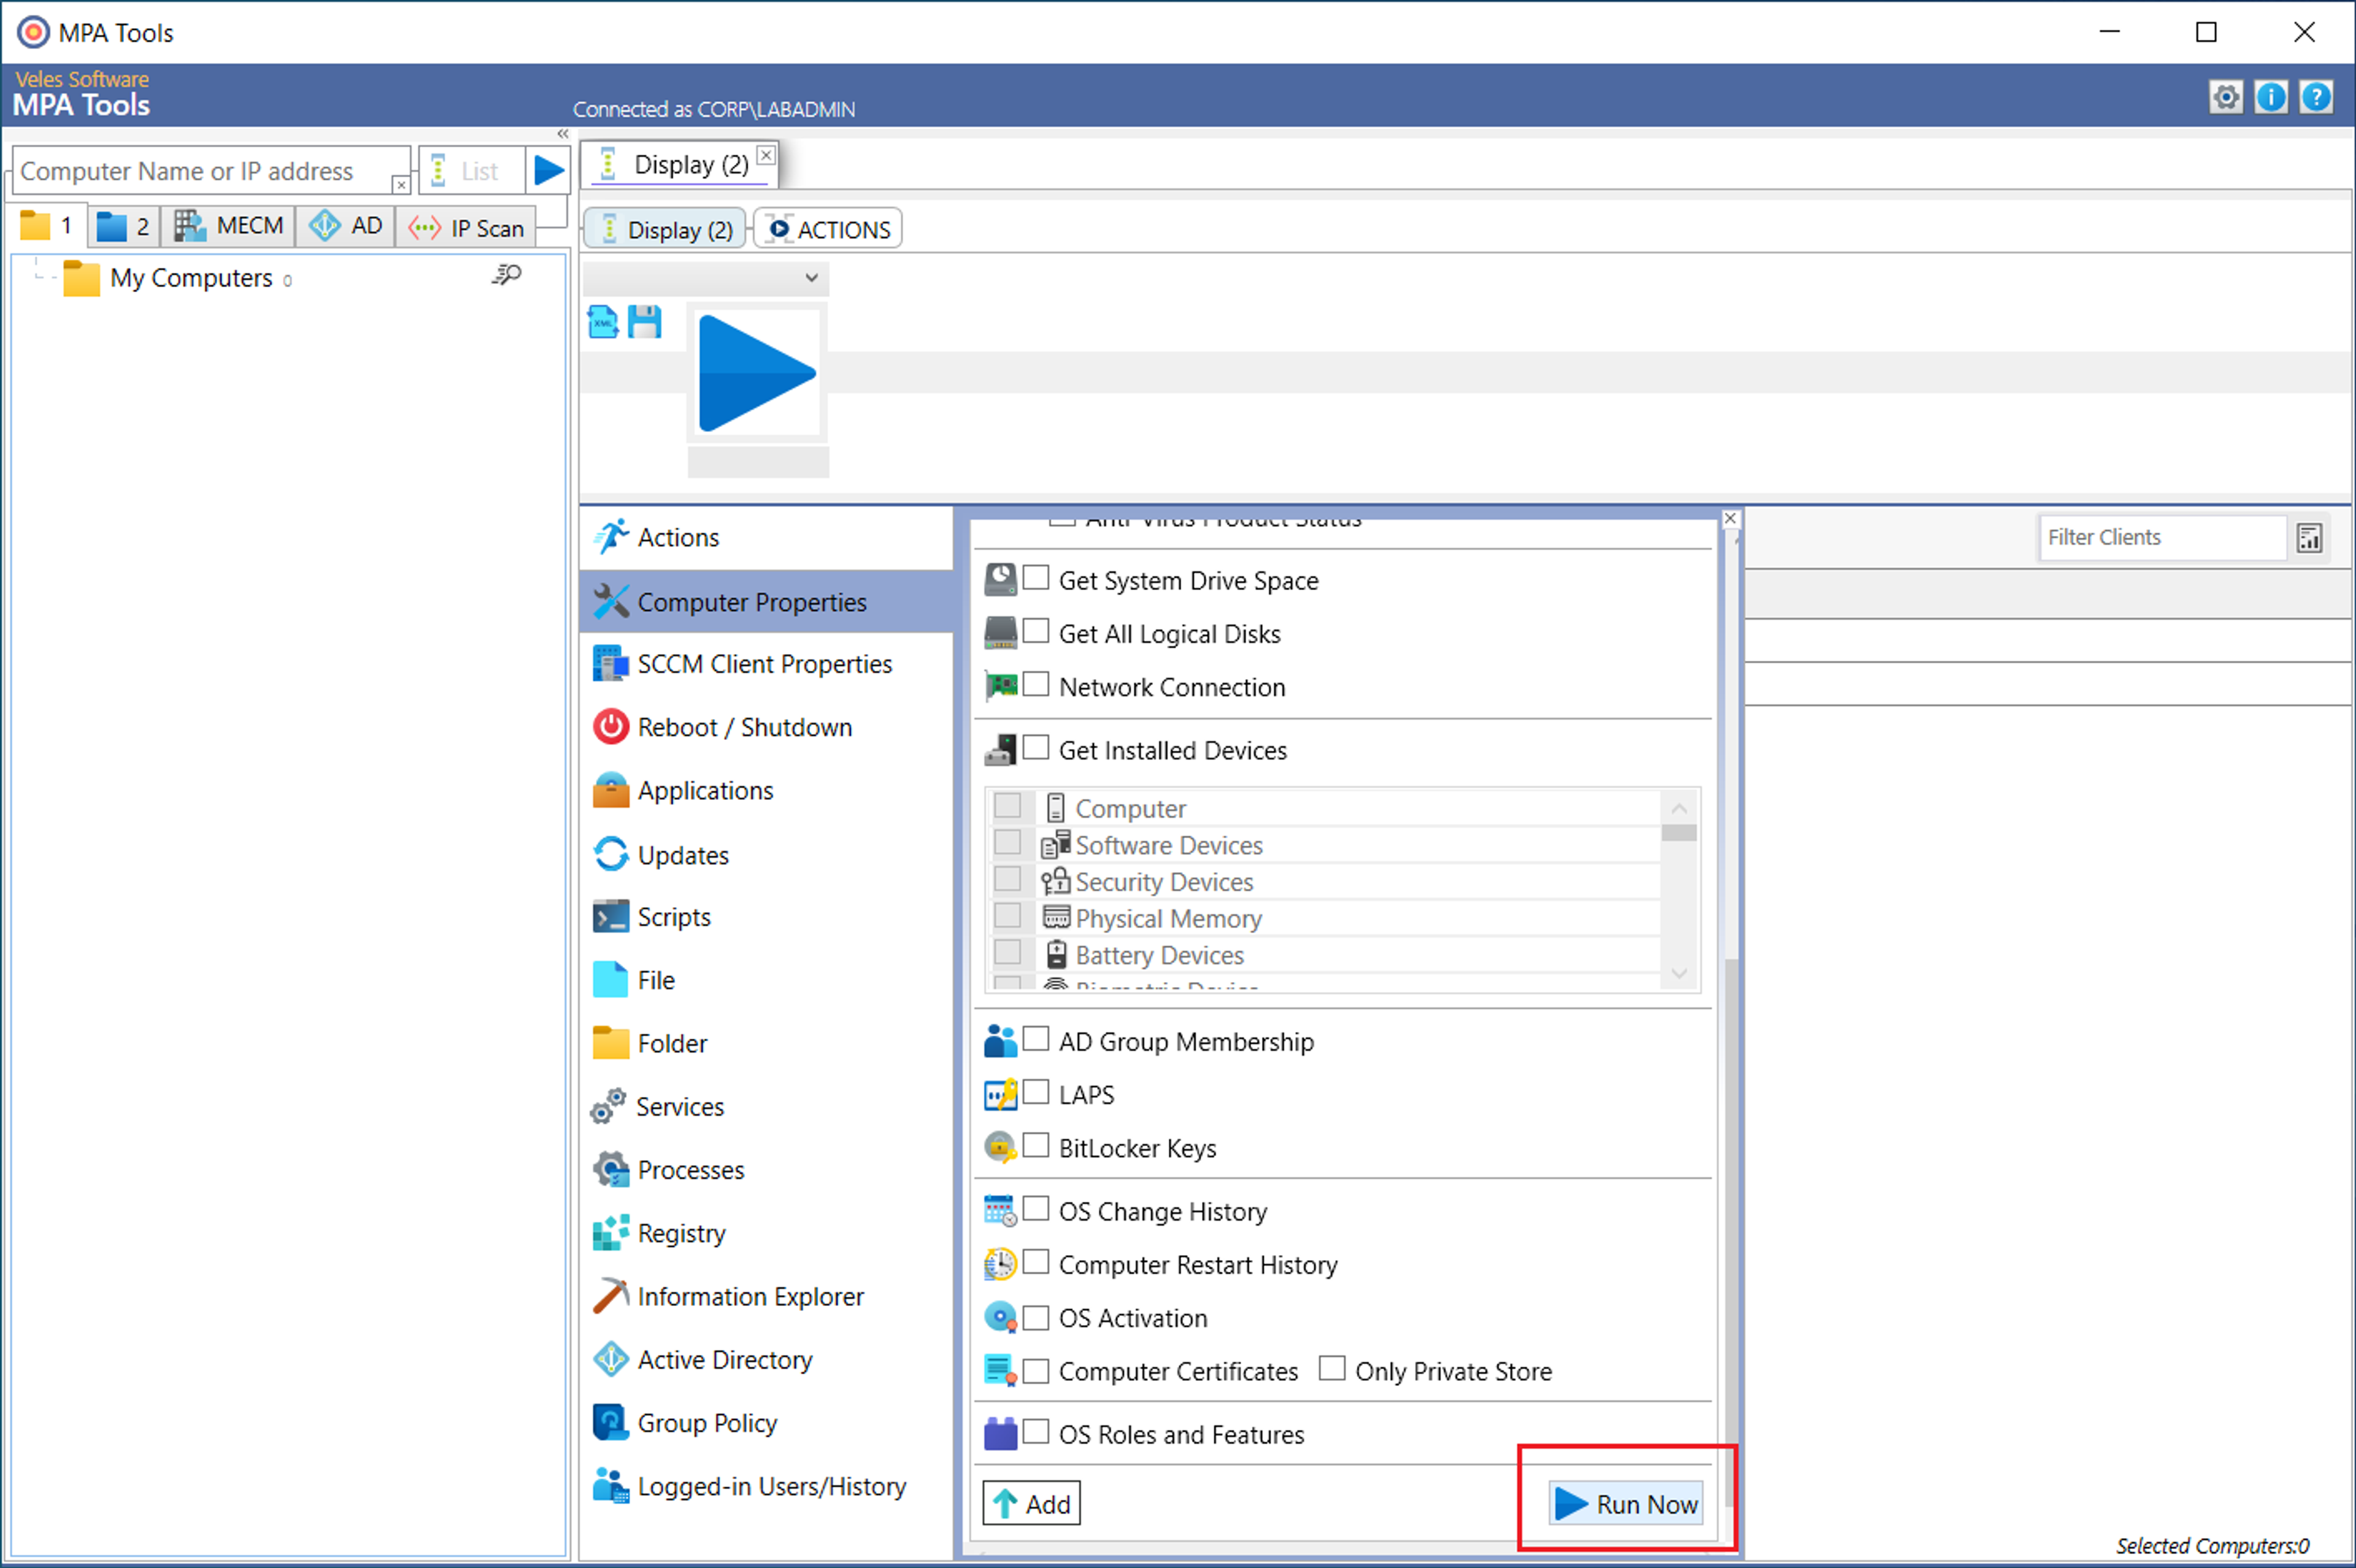Click the Filter Clients input field

pos(2163,537)
